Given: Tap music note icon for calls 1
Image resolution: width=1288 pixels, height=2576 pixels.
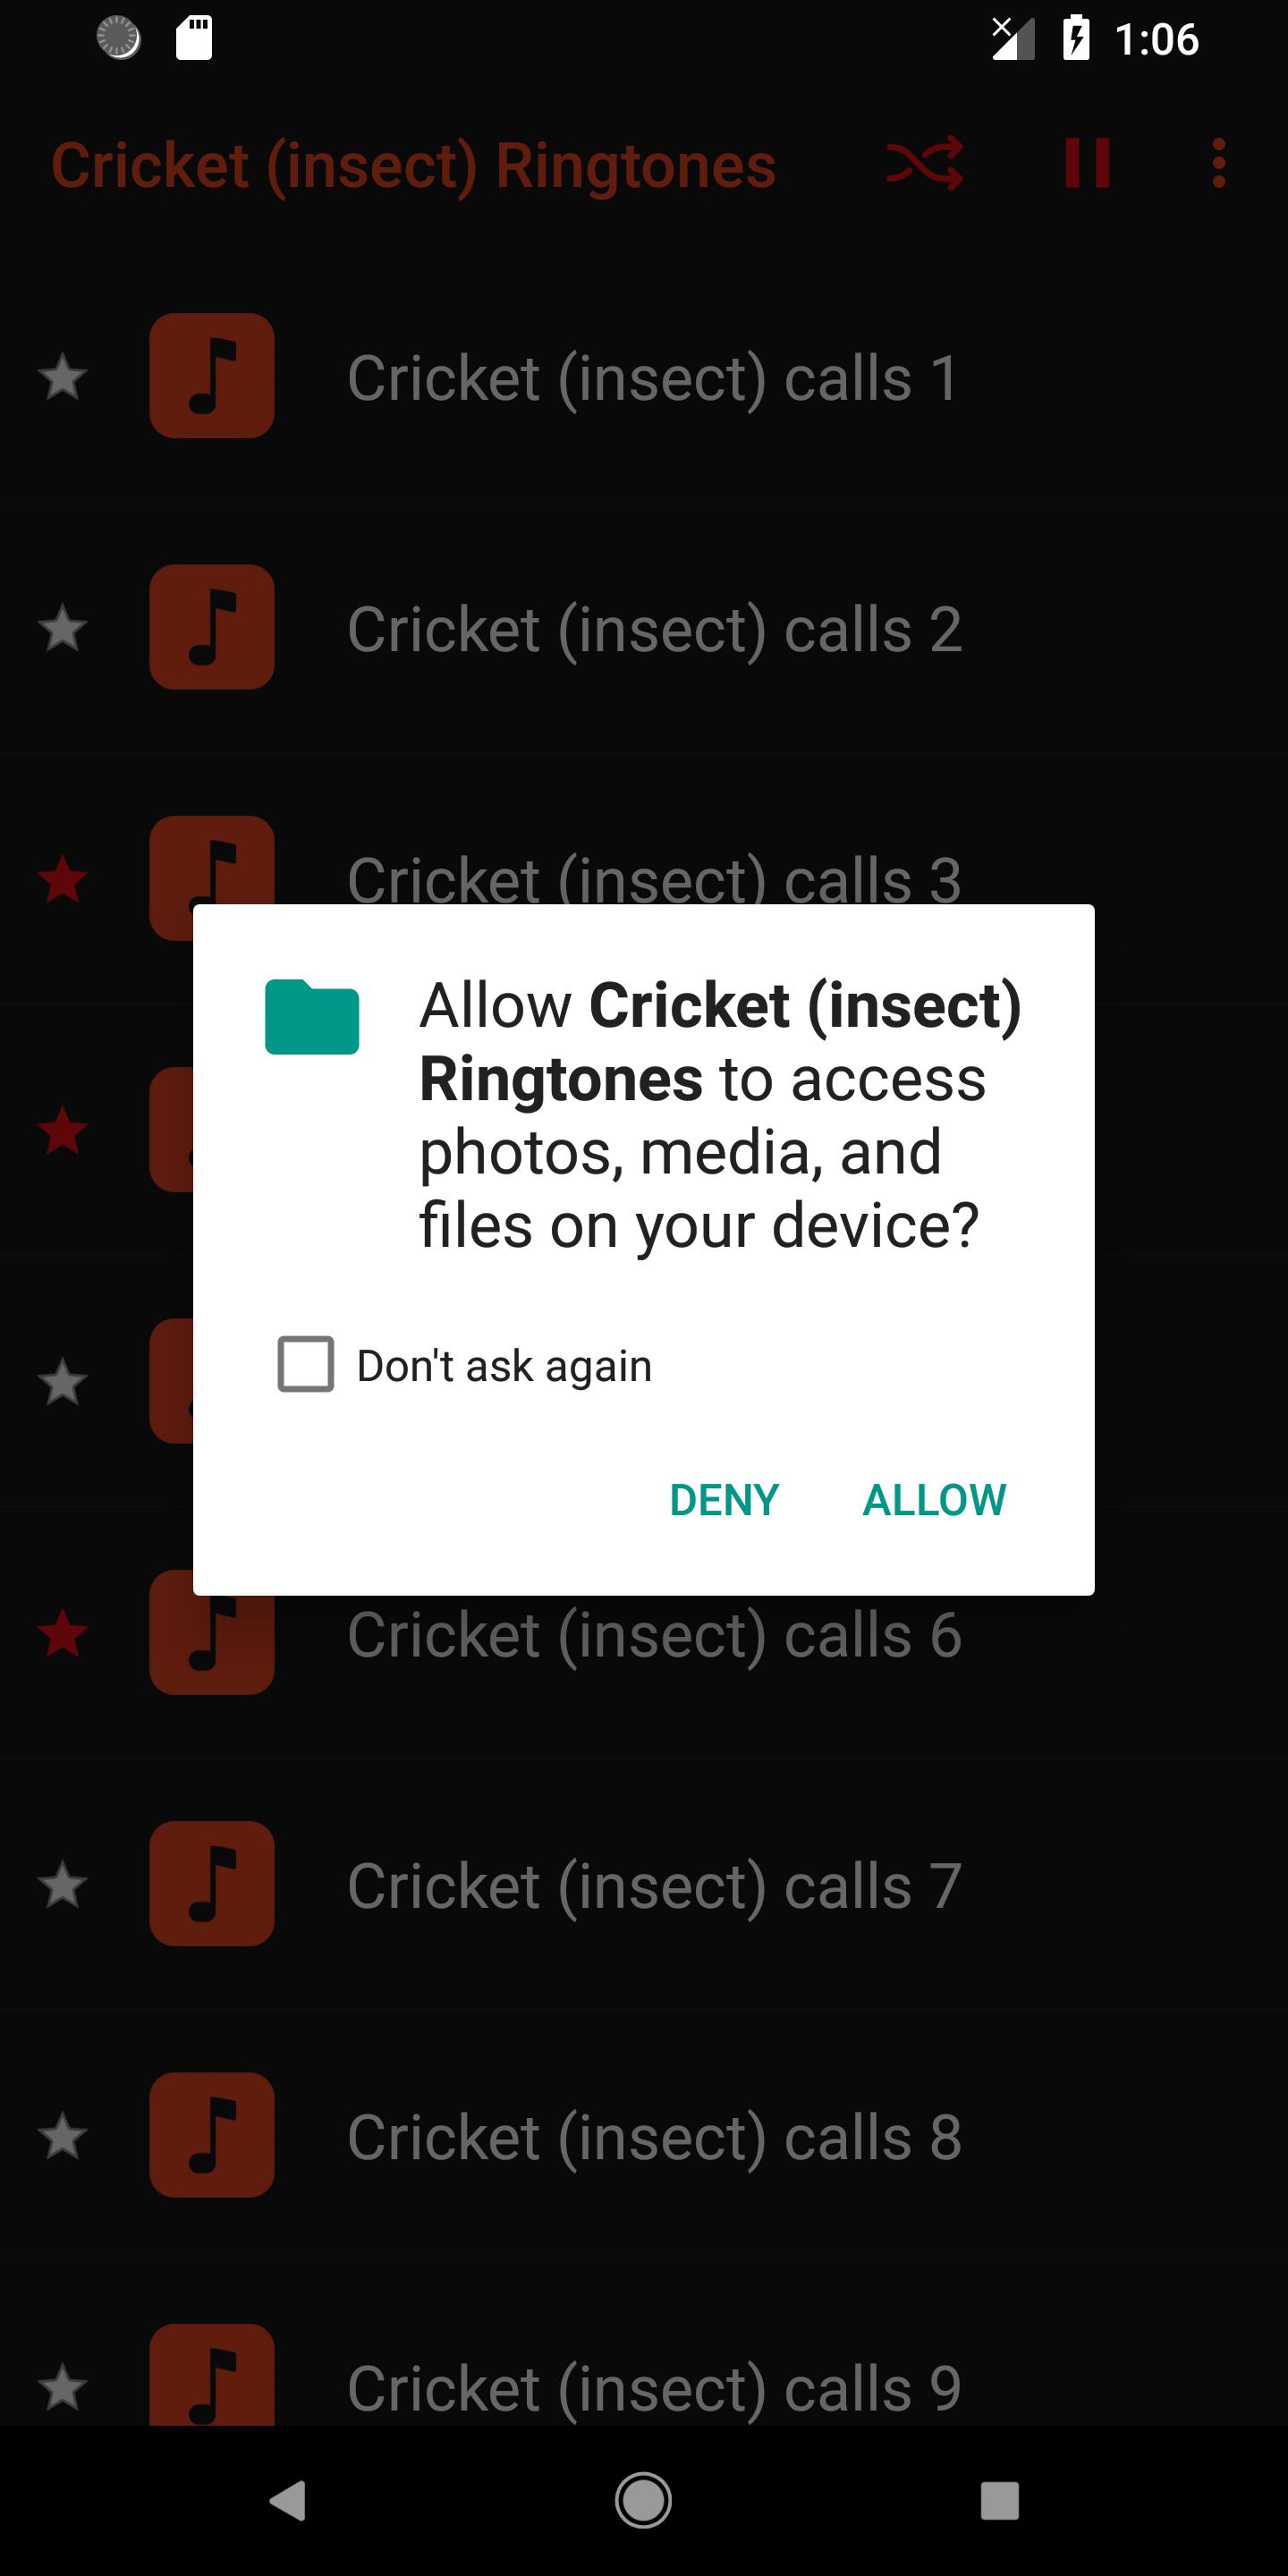Looking at the screenshot, I should [212, 376].
